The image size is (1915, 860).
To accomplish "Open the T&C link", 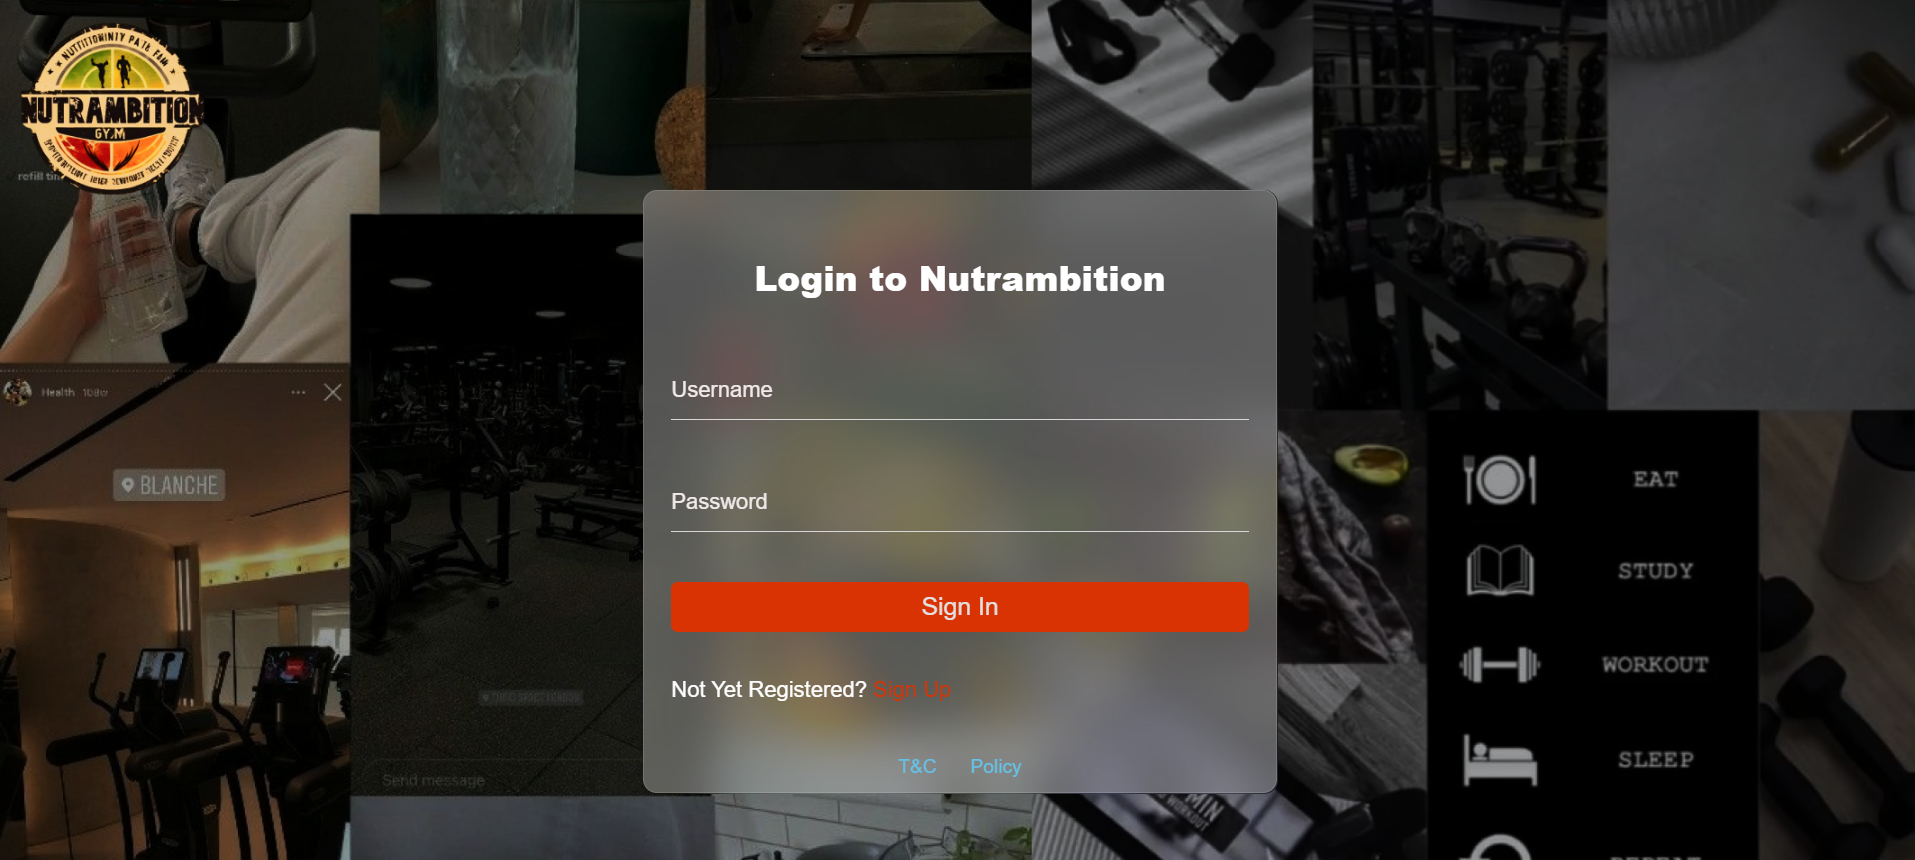I will click(x=917, y=767).
